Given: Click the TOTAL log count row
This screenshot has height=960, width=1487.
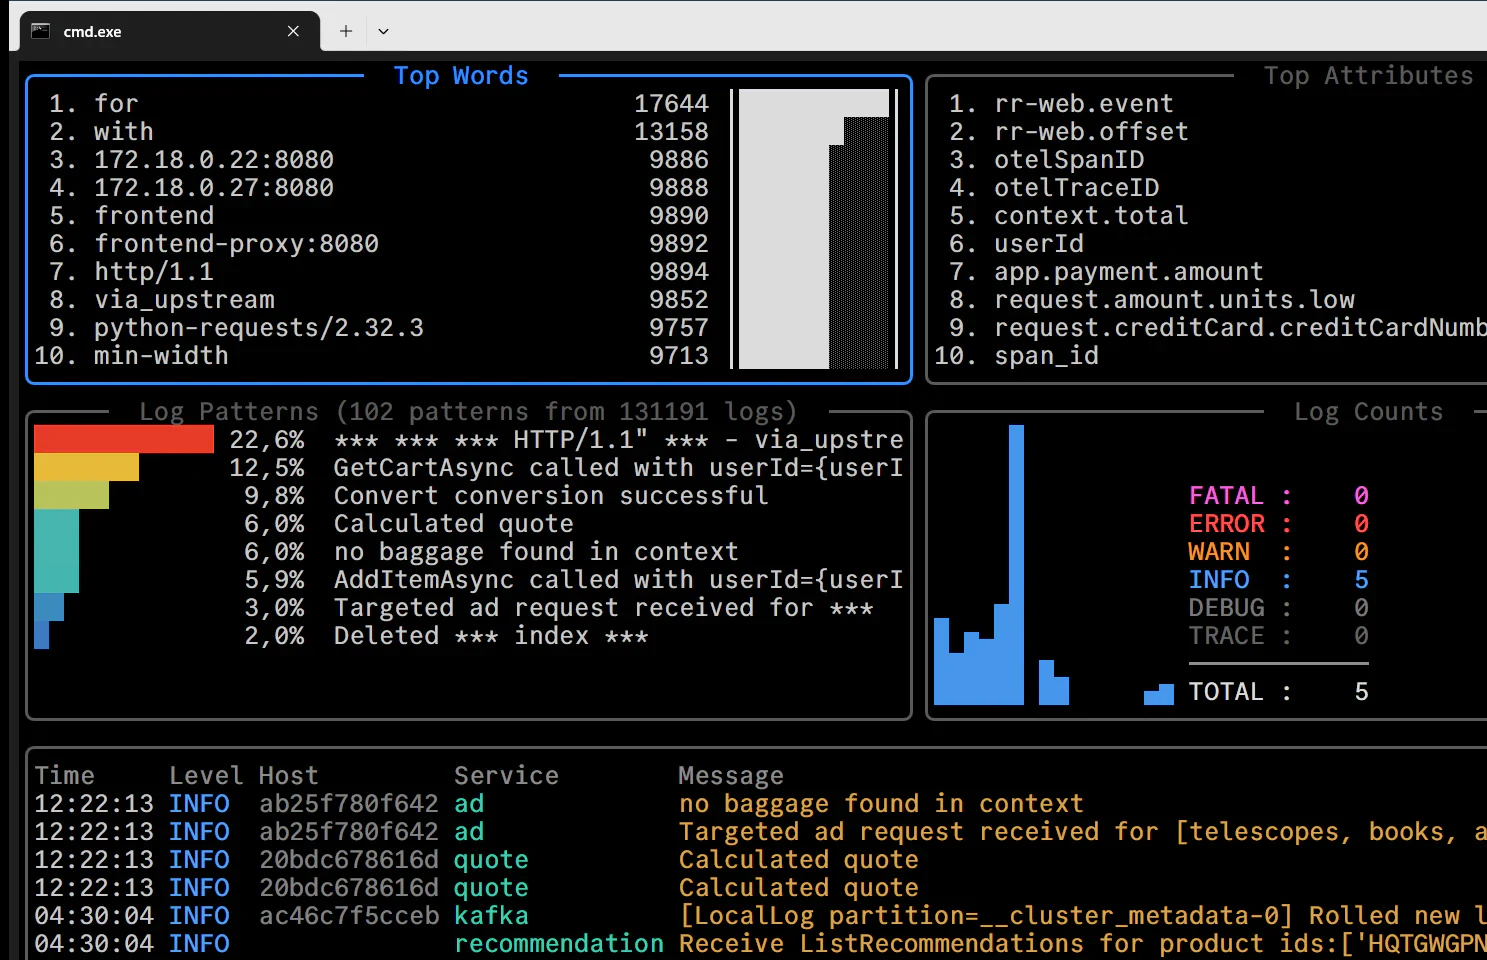Looking at the screenshot, I should [x=1278, y=692].
